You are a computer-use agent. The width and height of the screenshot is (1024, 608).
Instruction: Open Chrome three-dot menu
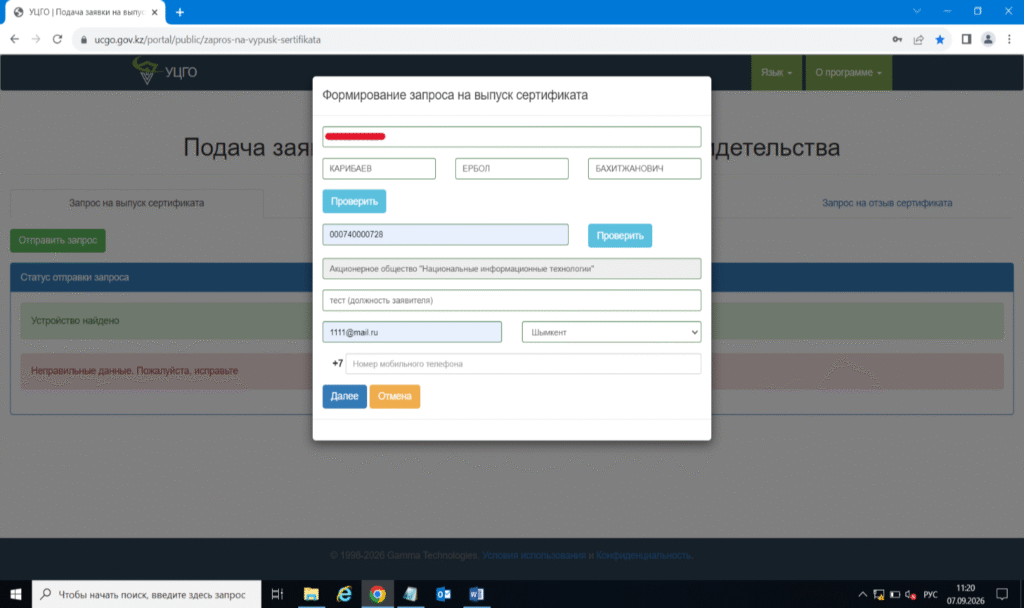pos(1010,40)
